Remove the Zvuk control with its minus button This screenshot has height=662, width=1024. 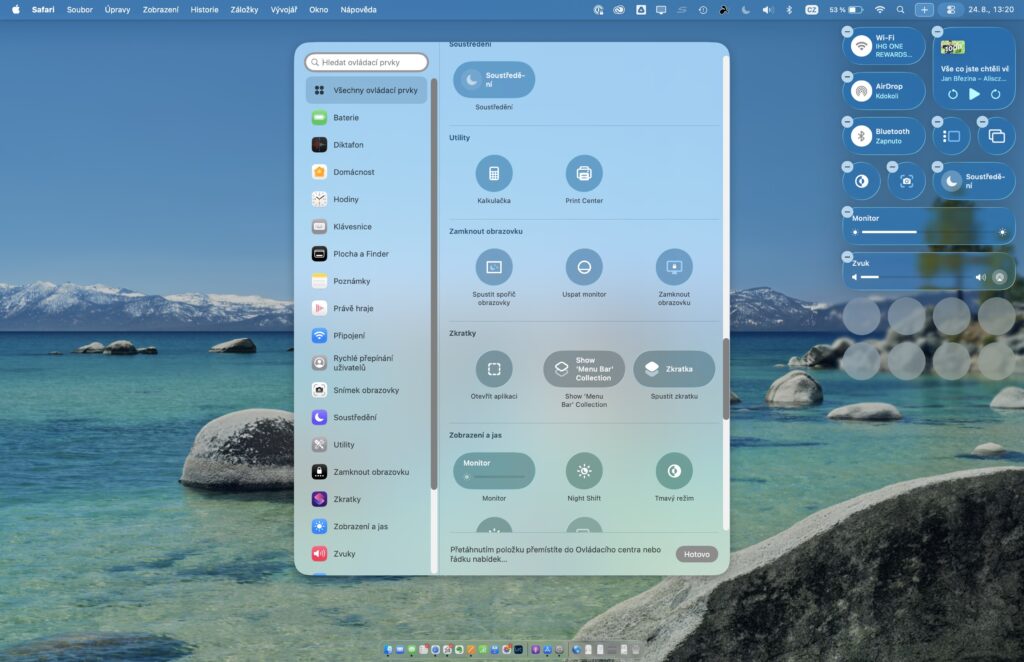[847, 257]
